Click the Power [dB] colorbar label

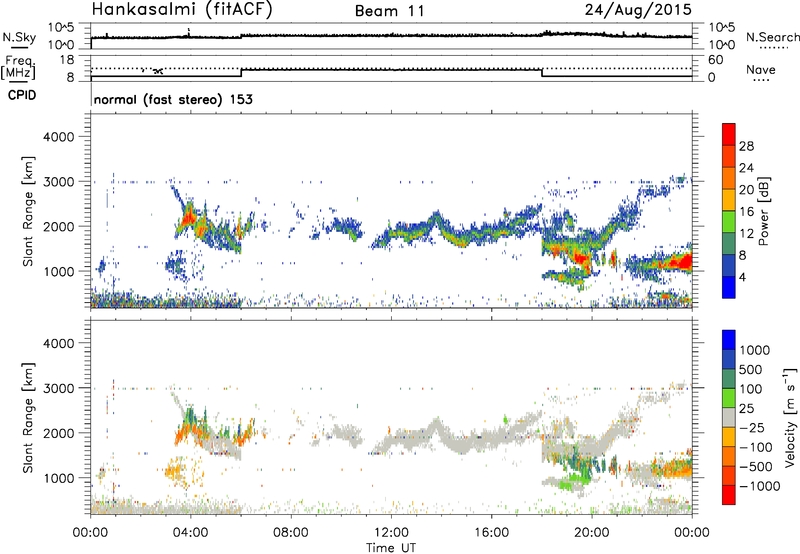(763, 211)
